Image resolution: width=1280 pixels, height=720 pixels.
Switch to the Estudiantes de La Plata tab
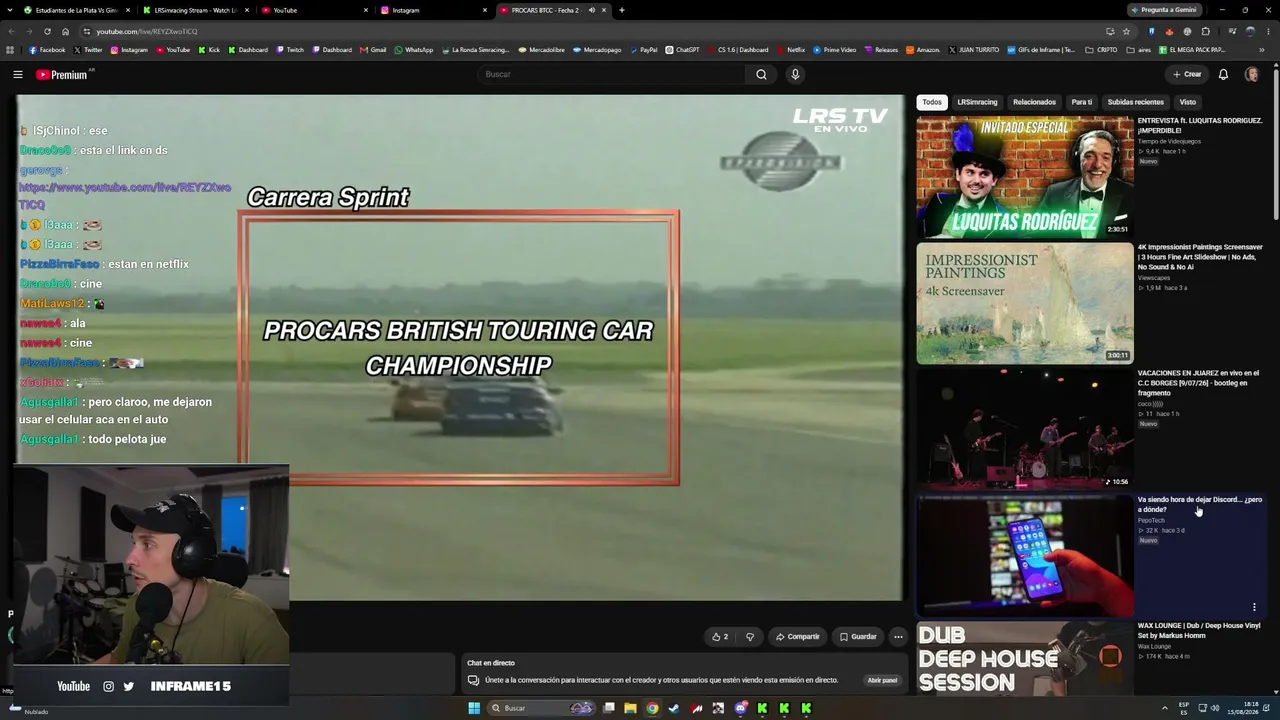click(77, 10)
